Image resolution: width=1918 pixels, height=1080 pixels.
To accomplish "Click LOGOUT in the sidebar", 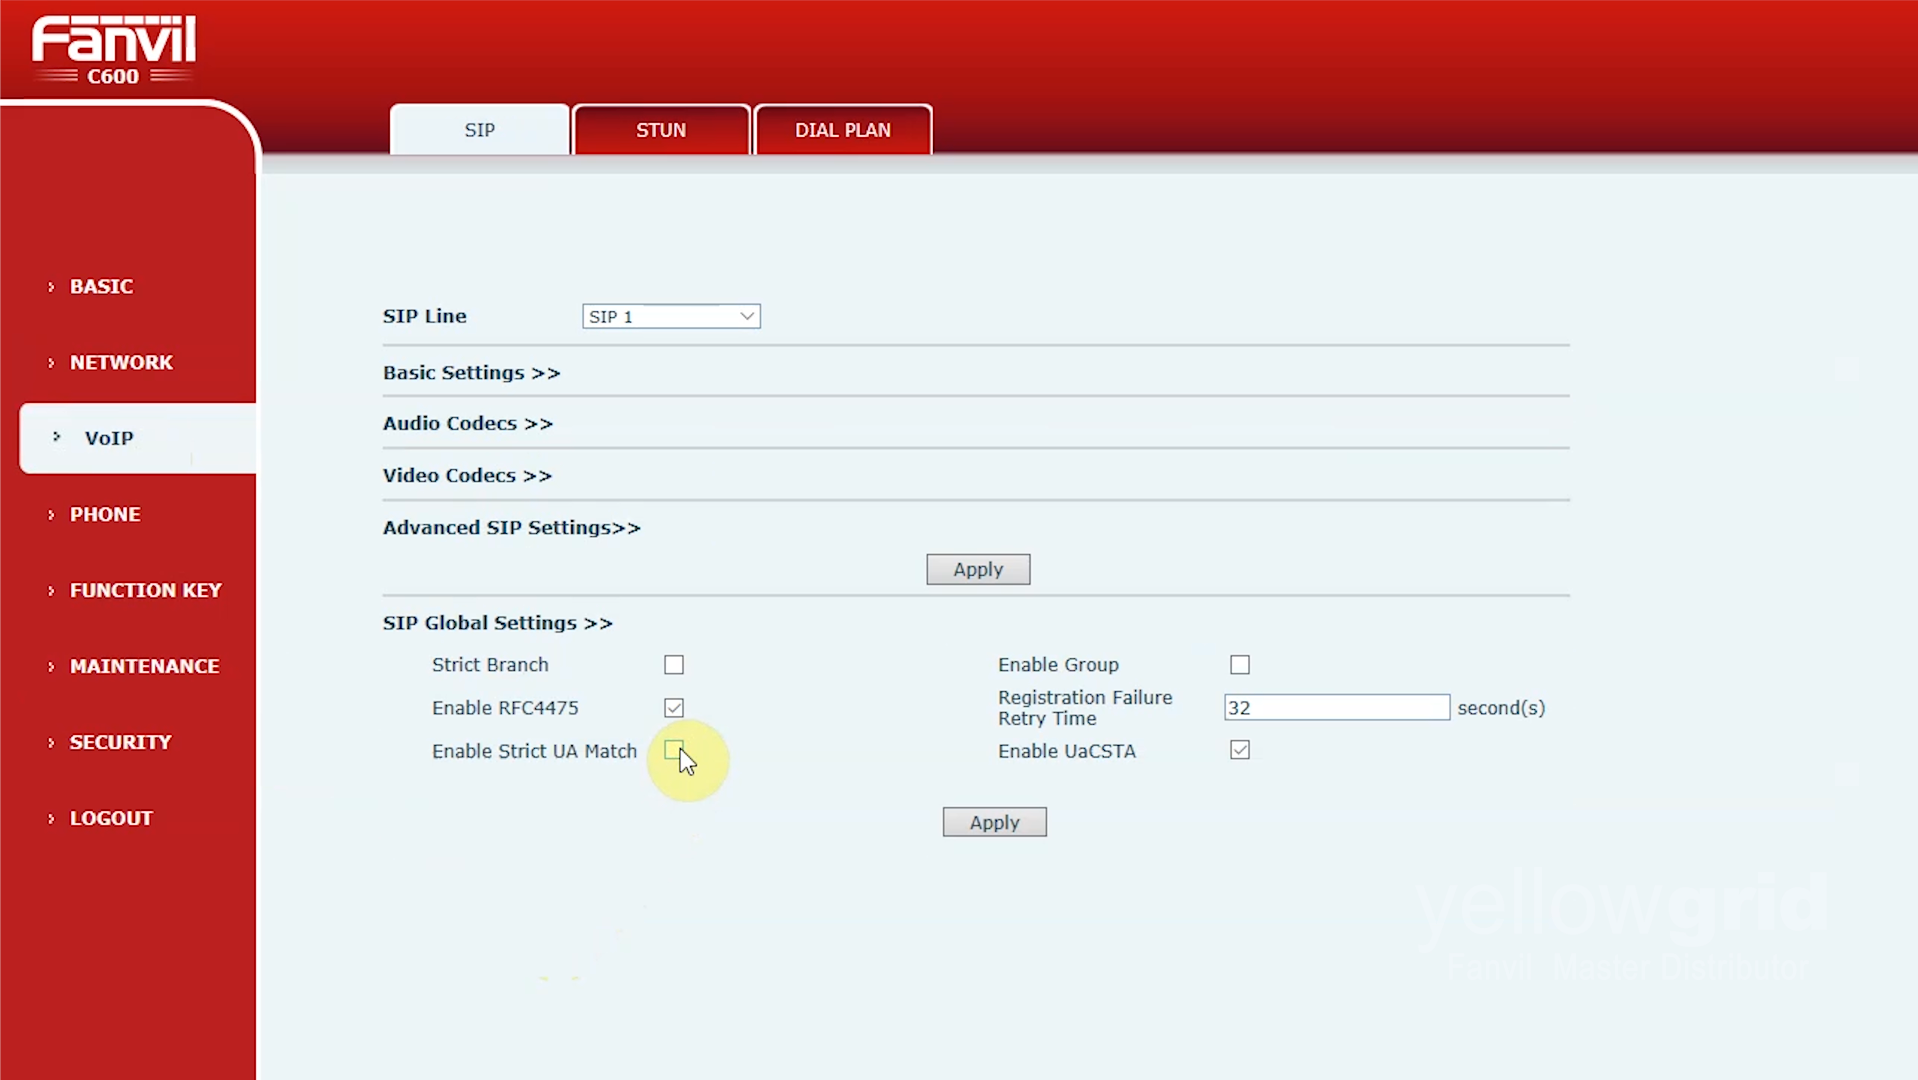I will coord(111,818).
